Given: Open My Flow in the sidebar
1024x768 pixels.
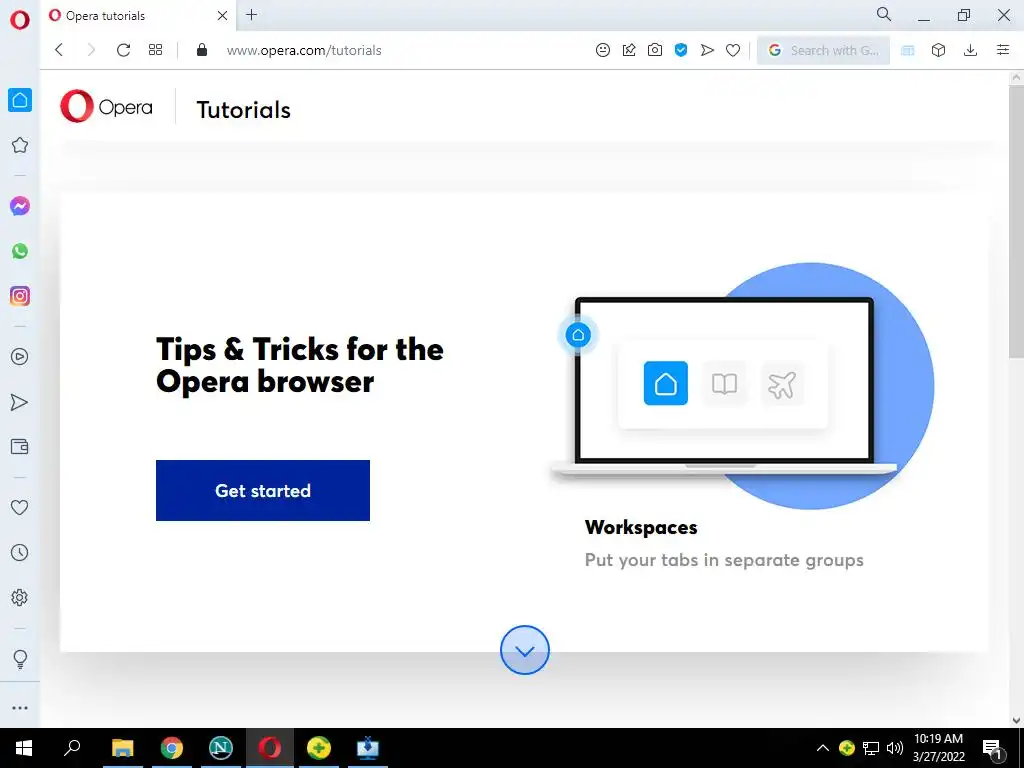Looking at the screenshot, I should click(x=20, y=402).
